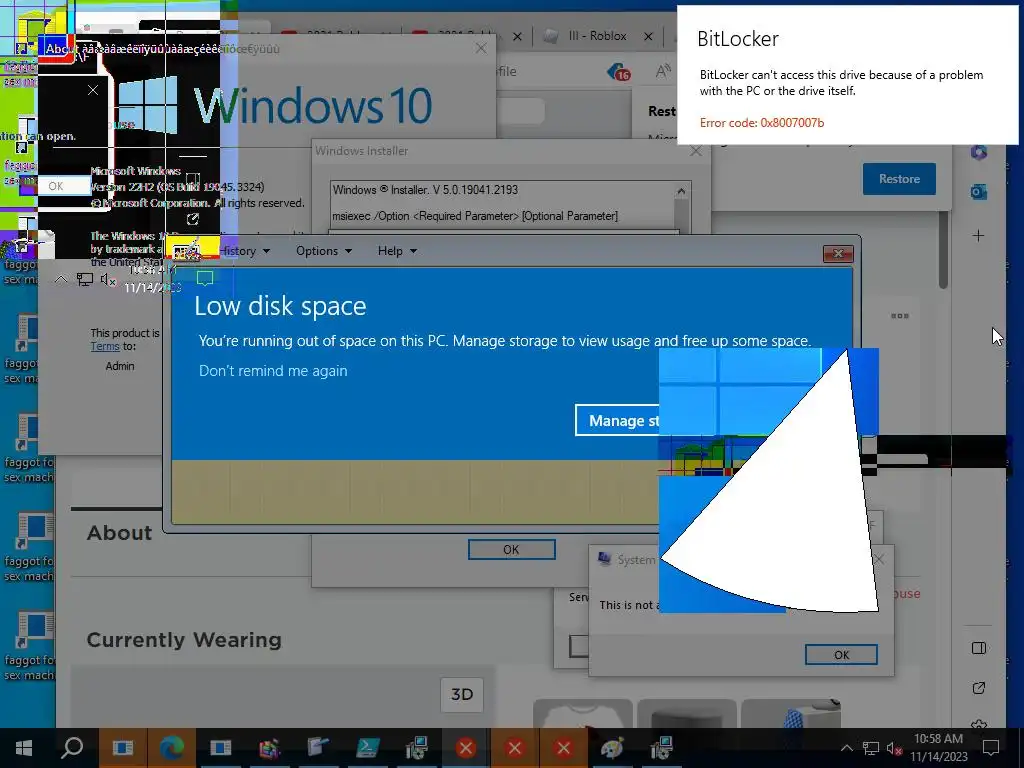Click the About heading on Roblox page
This screenshot has height=768, width=1024.
[120, 533]
